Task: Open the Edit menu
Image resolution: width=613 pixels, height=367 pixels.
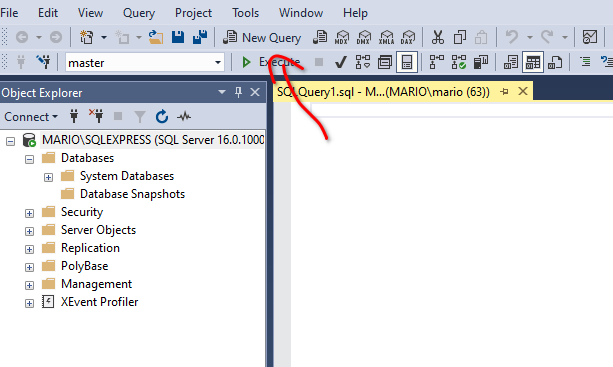Action: (48, 13)
